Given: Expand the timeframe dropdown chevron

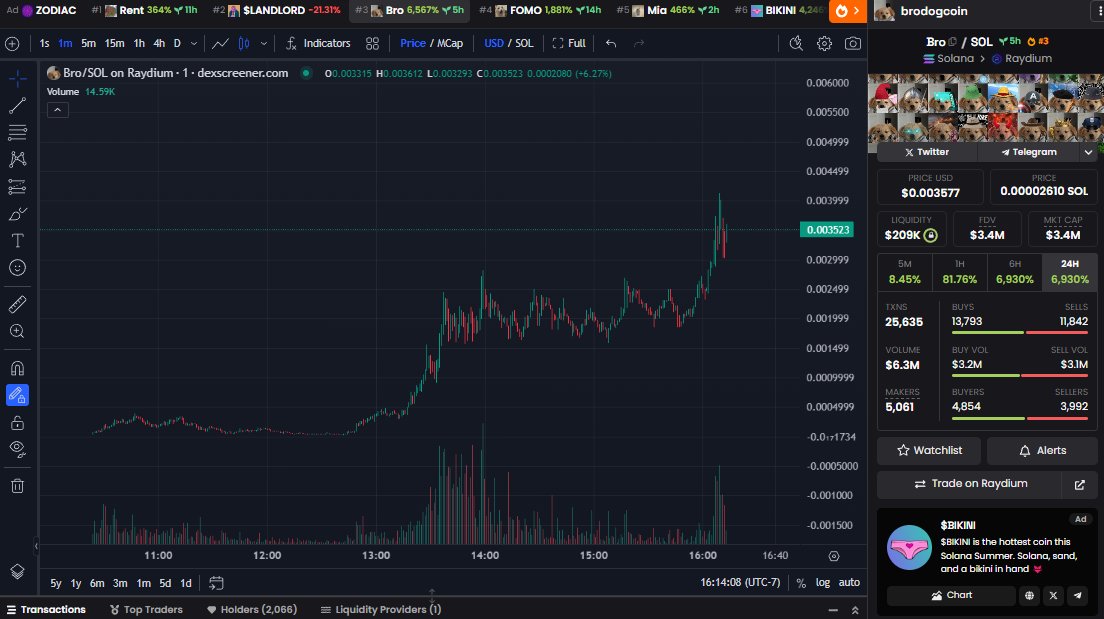Looking at the screenshot, I should point(194,44).
